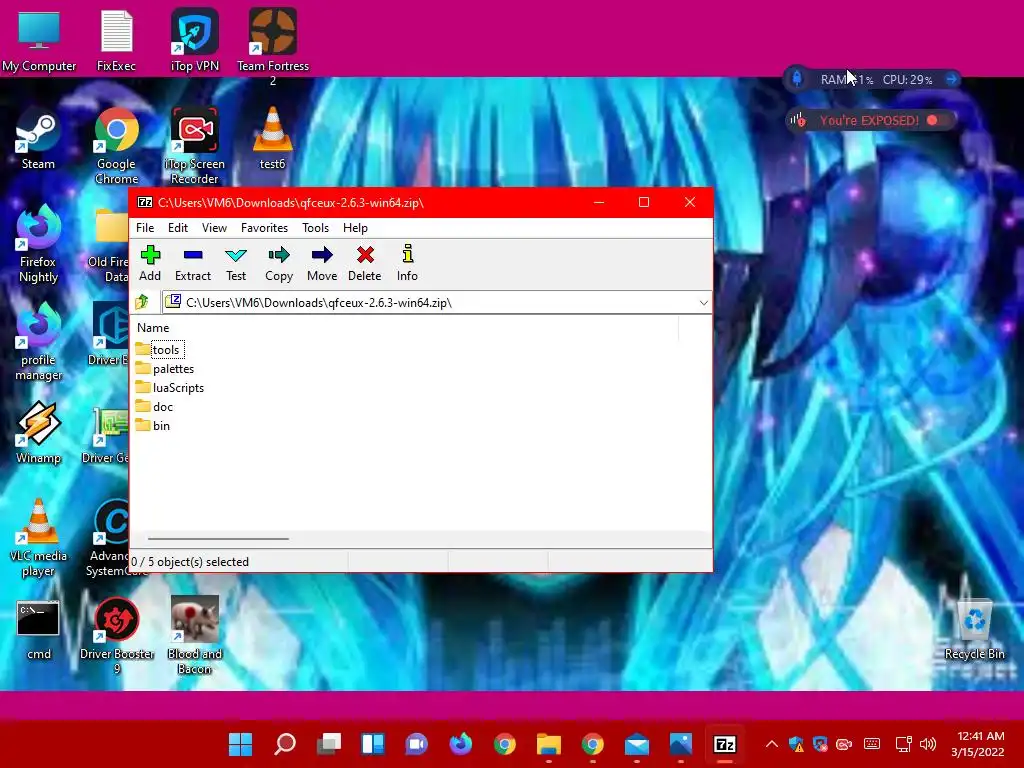Run the Test archive tool
The width and height of the screenshot is (1024, 768).
[236, 263]
